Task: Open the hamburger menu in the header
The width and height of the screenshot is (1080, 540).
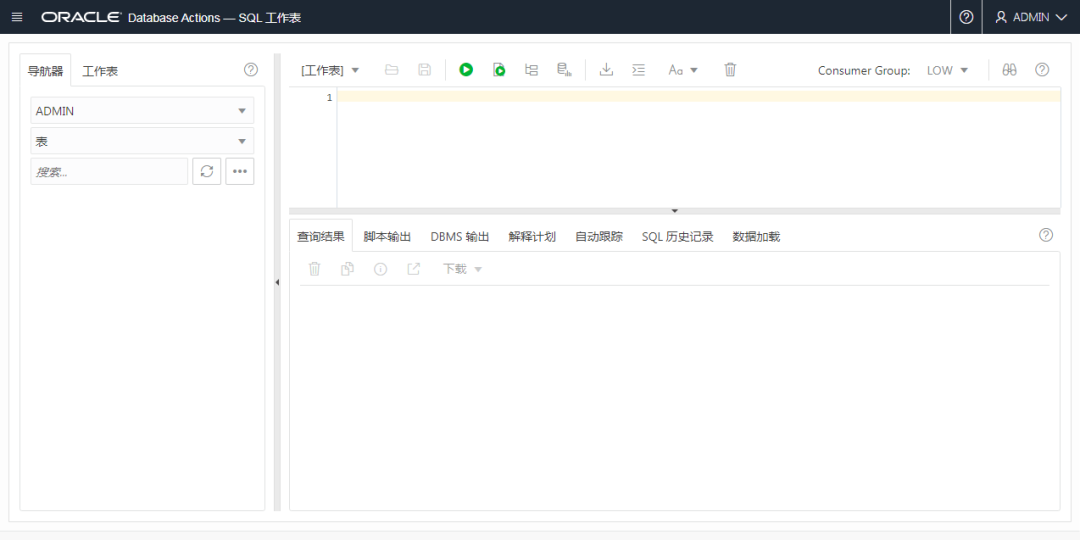Action: 17,17
